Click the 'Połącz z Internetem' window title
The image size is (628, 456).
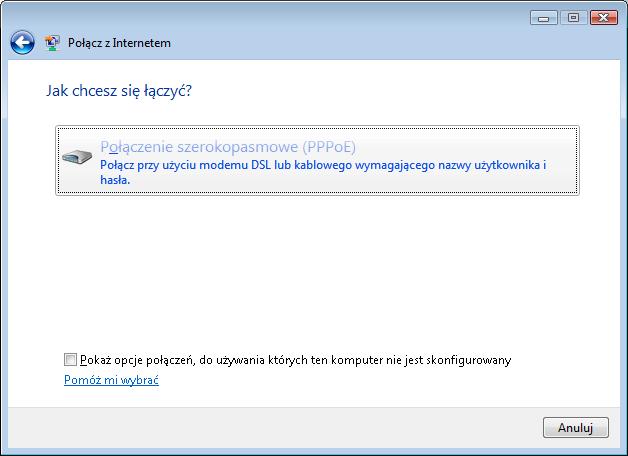(119, 43)
